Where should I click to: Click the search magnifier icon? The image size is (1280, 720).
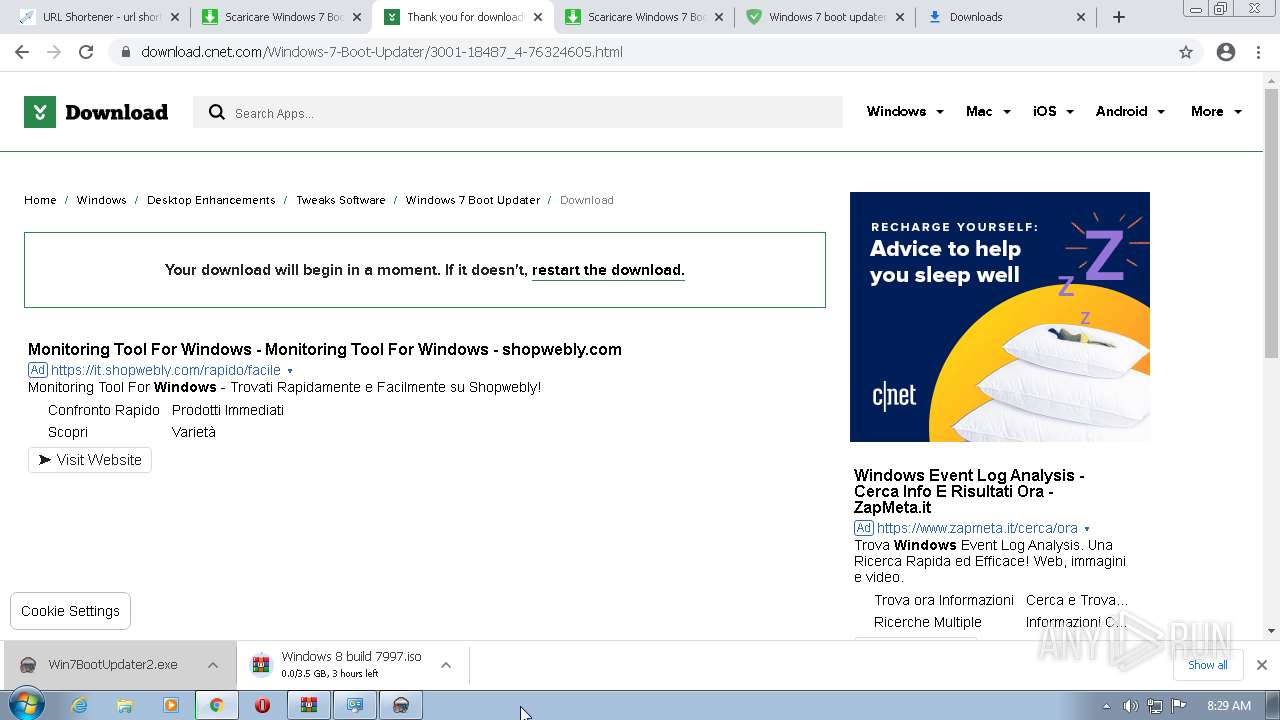(x=216, y=113)
